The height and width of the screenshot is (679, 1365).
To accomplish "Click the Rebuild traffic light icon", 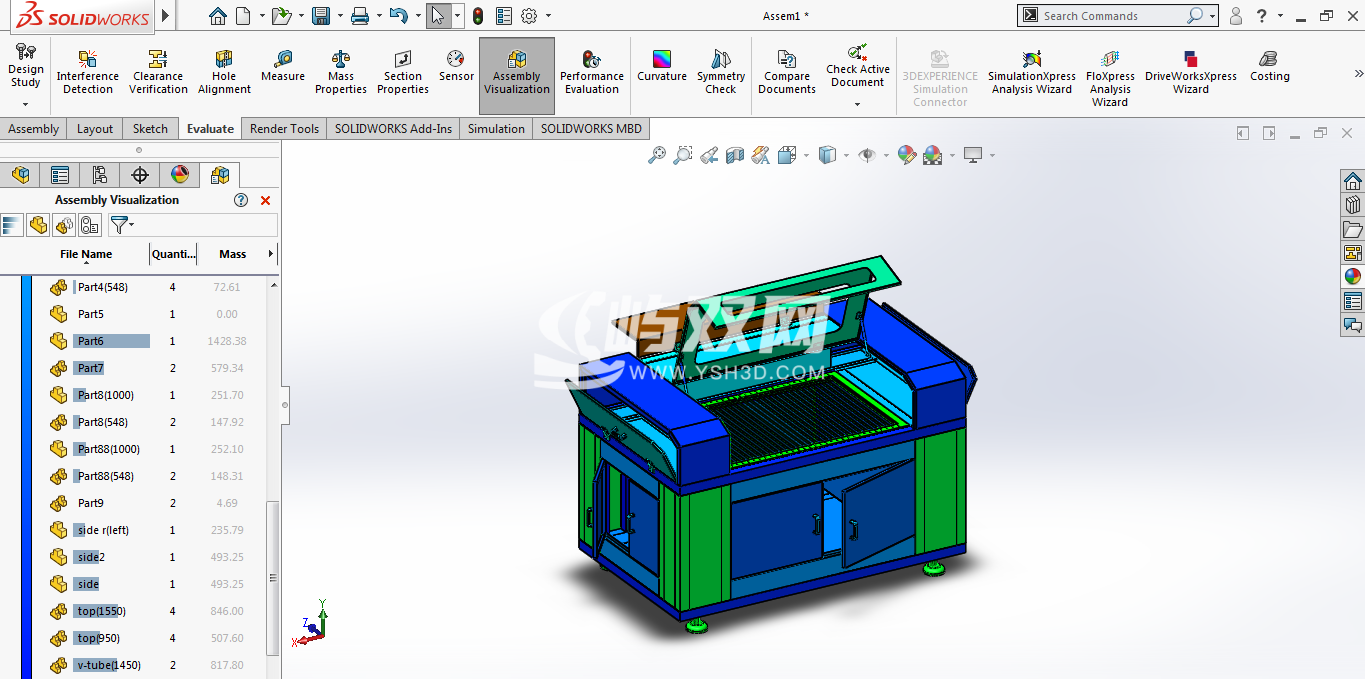I will pos(478,16).
